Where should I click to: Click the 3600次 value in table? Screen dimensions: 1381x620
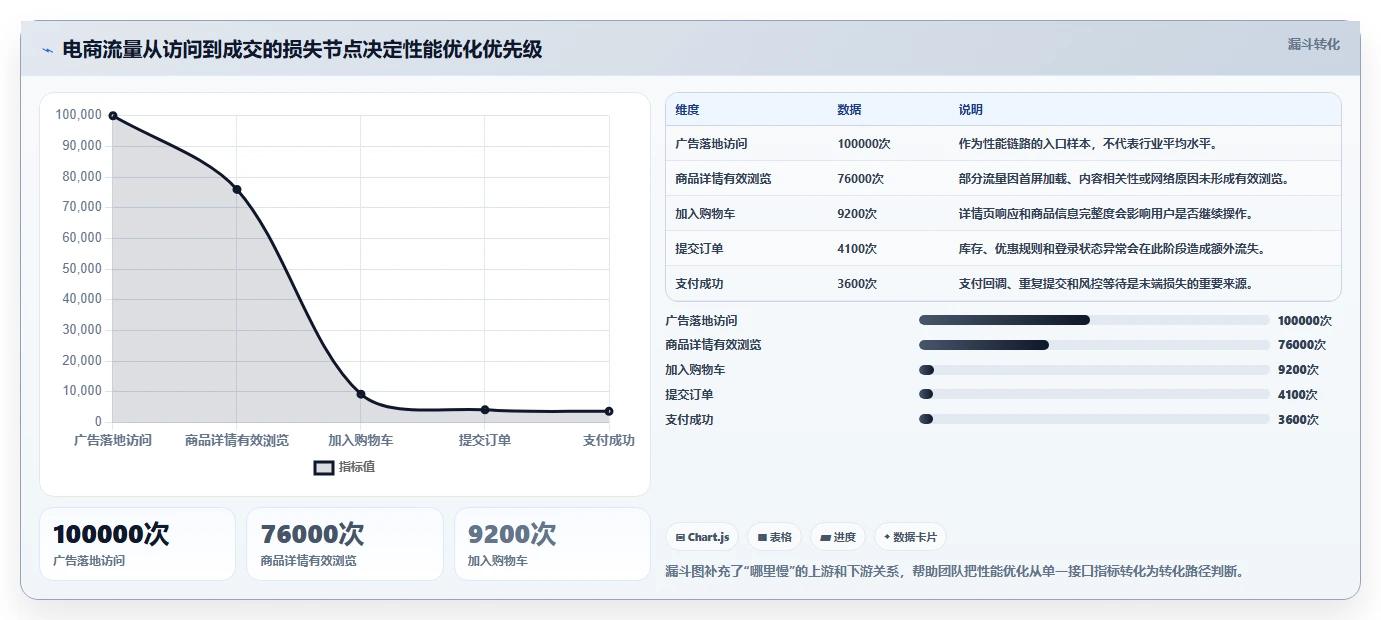857,284
